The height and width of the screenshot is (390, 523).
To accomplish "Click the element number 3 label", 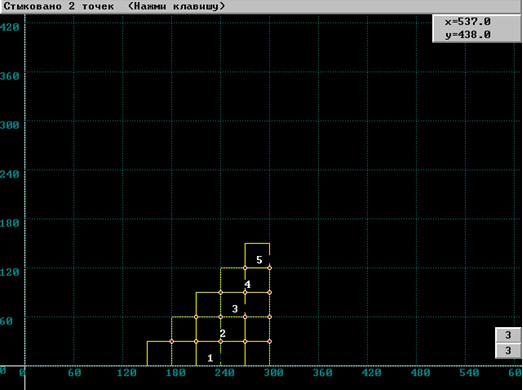I will point(235,309).
